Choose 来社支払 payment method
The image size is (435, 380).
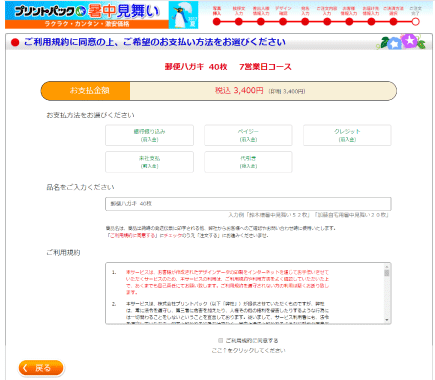[149, 162]
